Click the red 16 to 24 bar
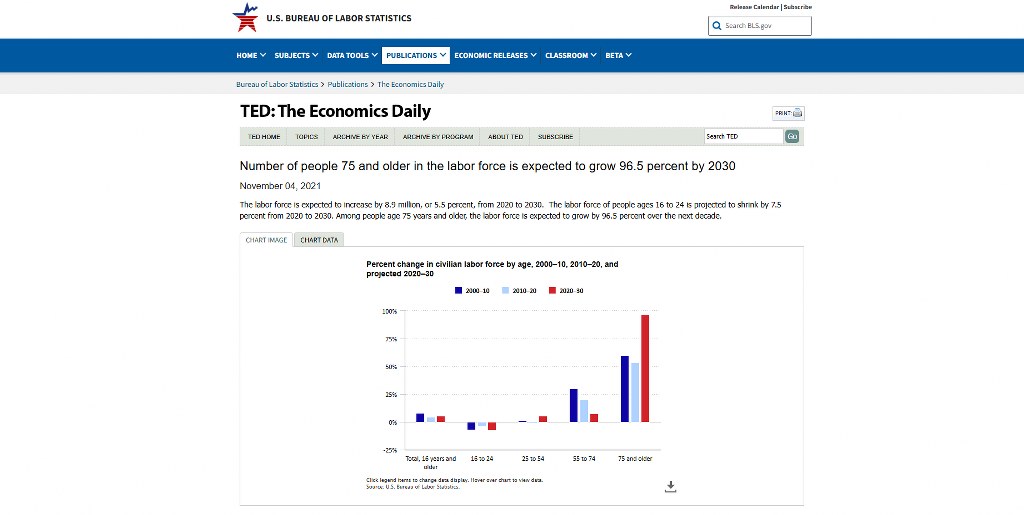Image resolution: width=1024 pixels, height=515 pixels. 492,426
